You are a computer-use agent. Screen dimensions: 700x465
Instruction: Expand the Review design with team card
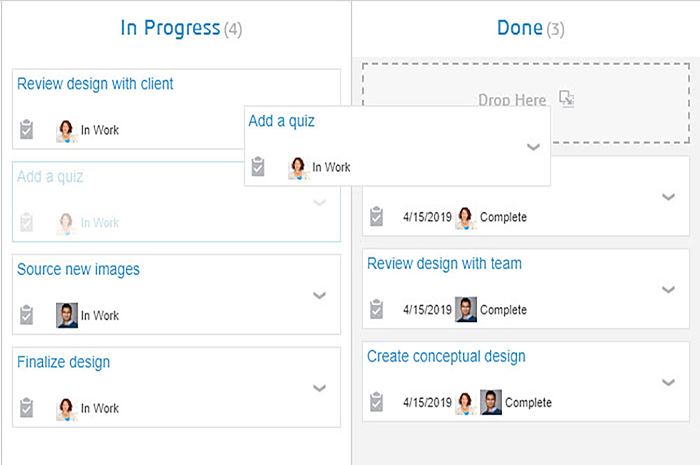click(668, 290)
